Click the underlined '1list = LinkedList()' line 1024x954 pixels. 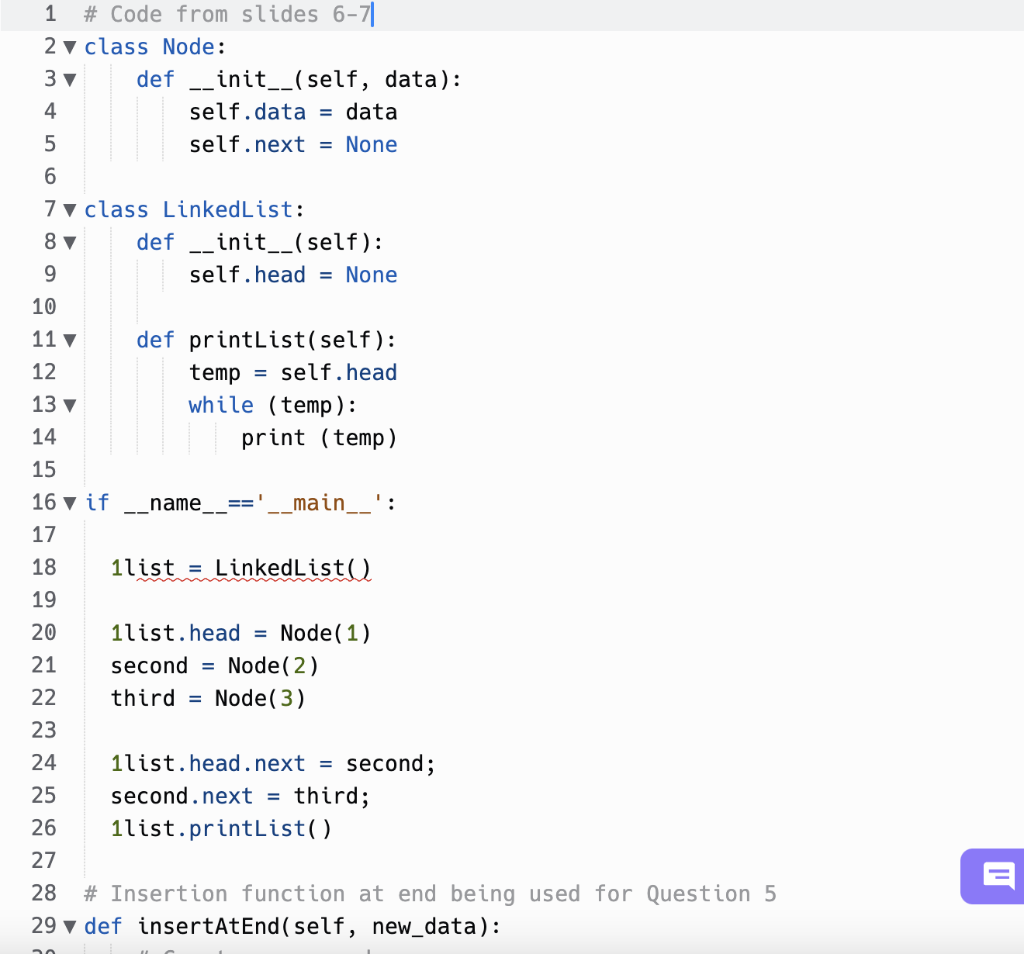[241, 568]
